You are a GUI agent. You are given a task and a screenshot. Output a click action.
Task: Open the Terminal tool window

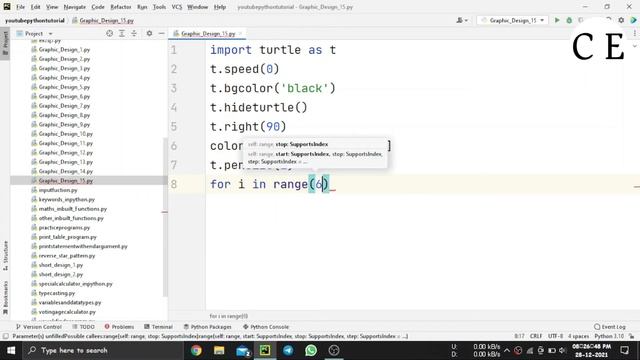tap(158, 327)
